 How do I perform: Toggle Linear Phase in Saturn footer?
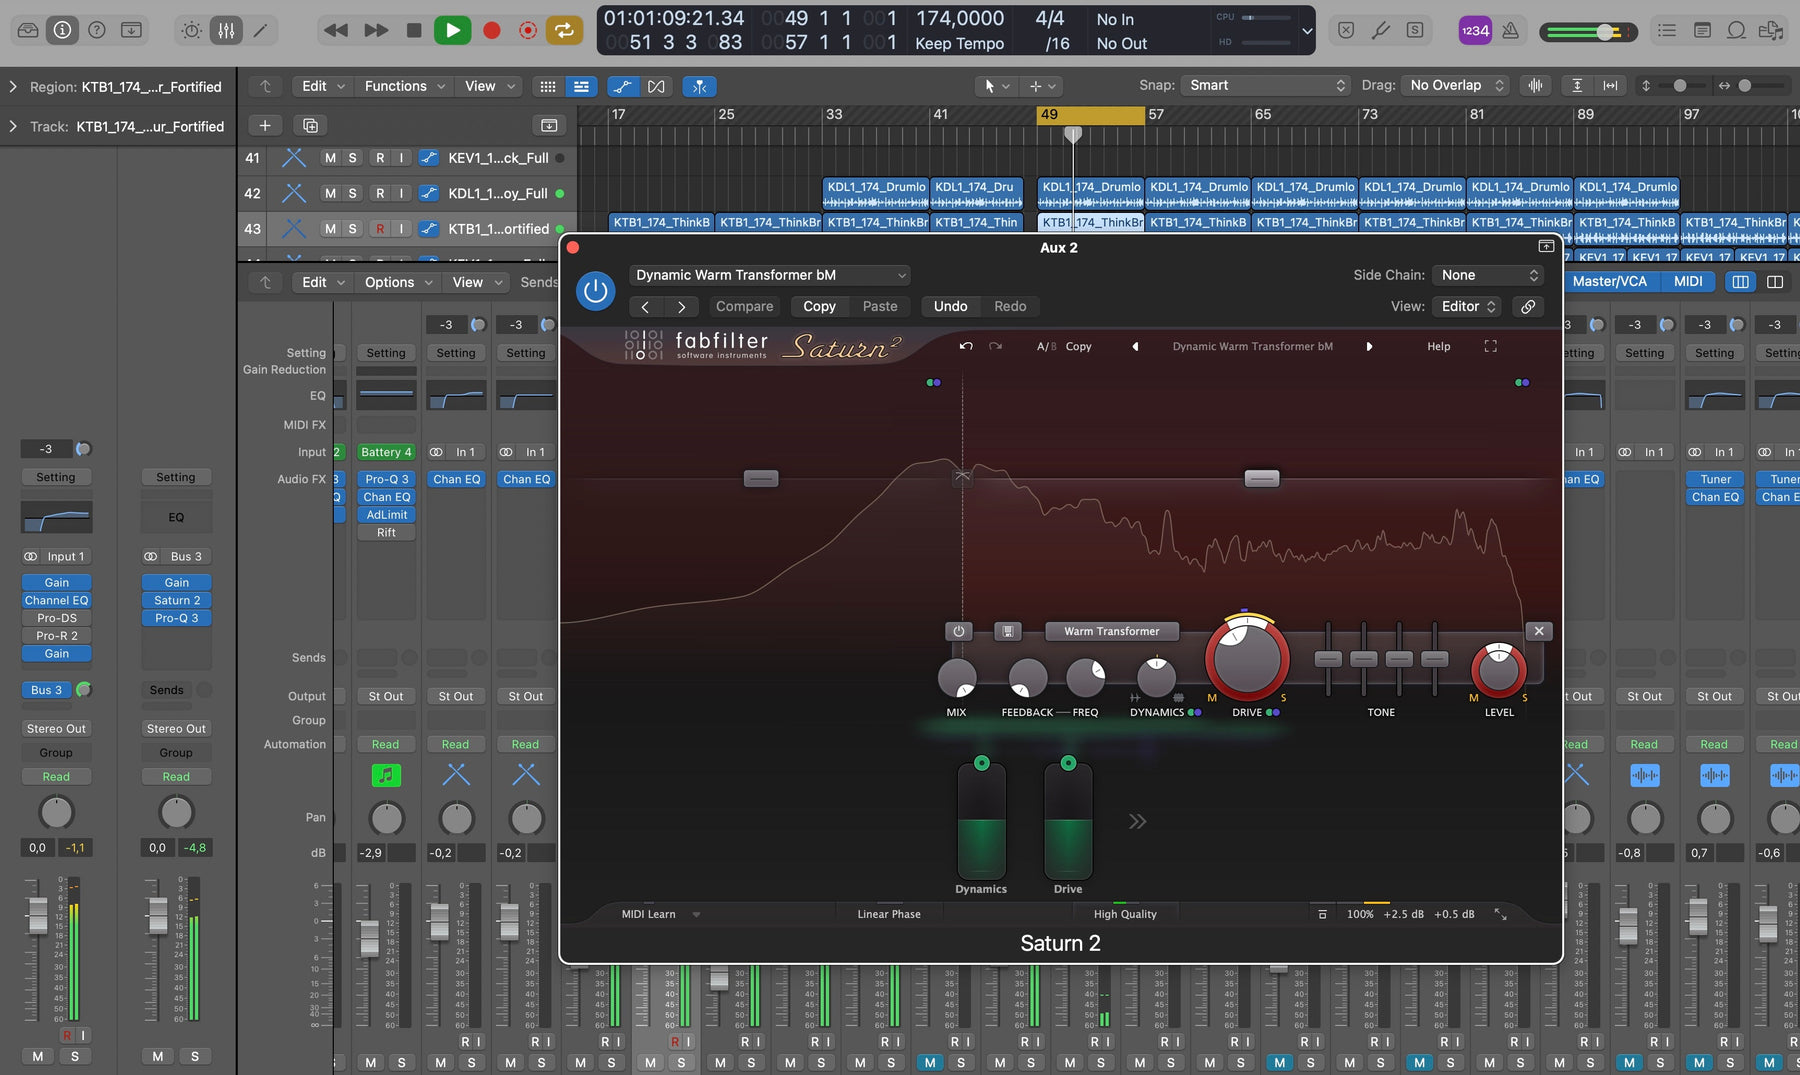tap(888, 914)
